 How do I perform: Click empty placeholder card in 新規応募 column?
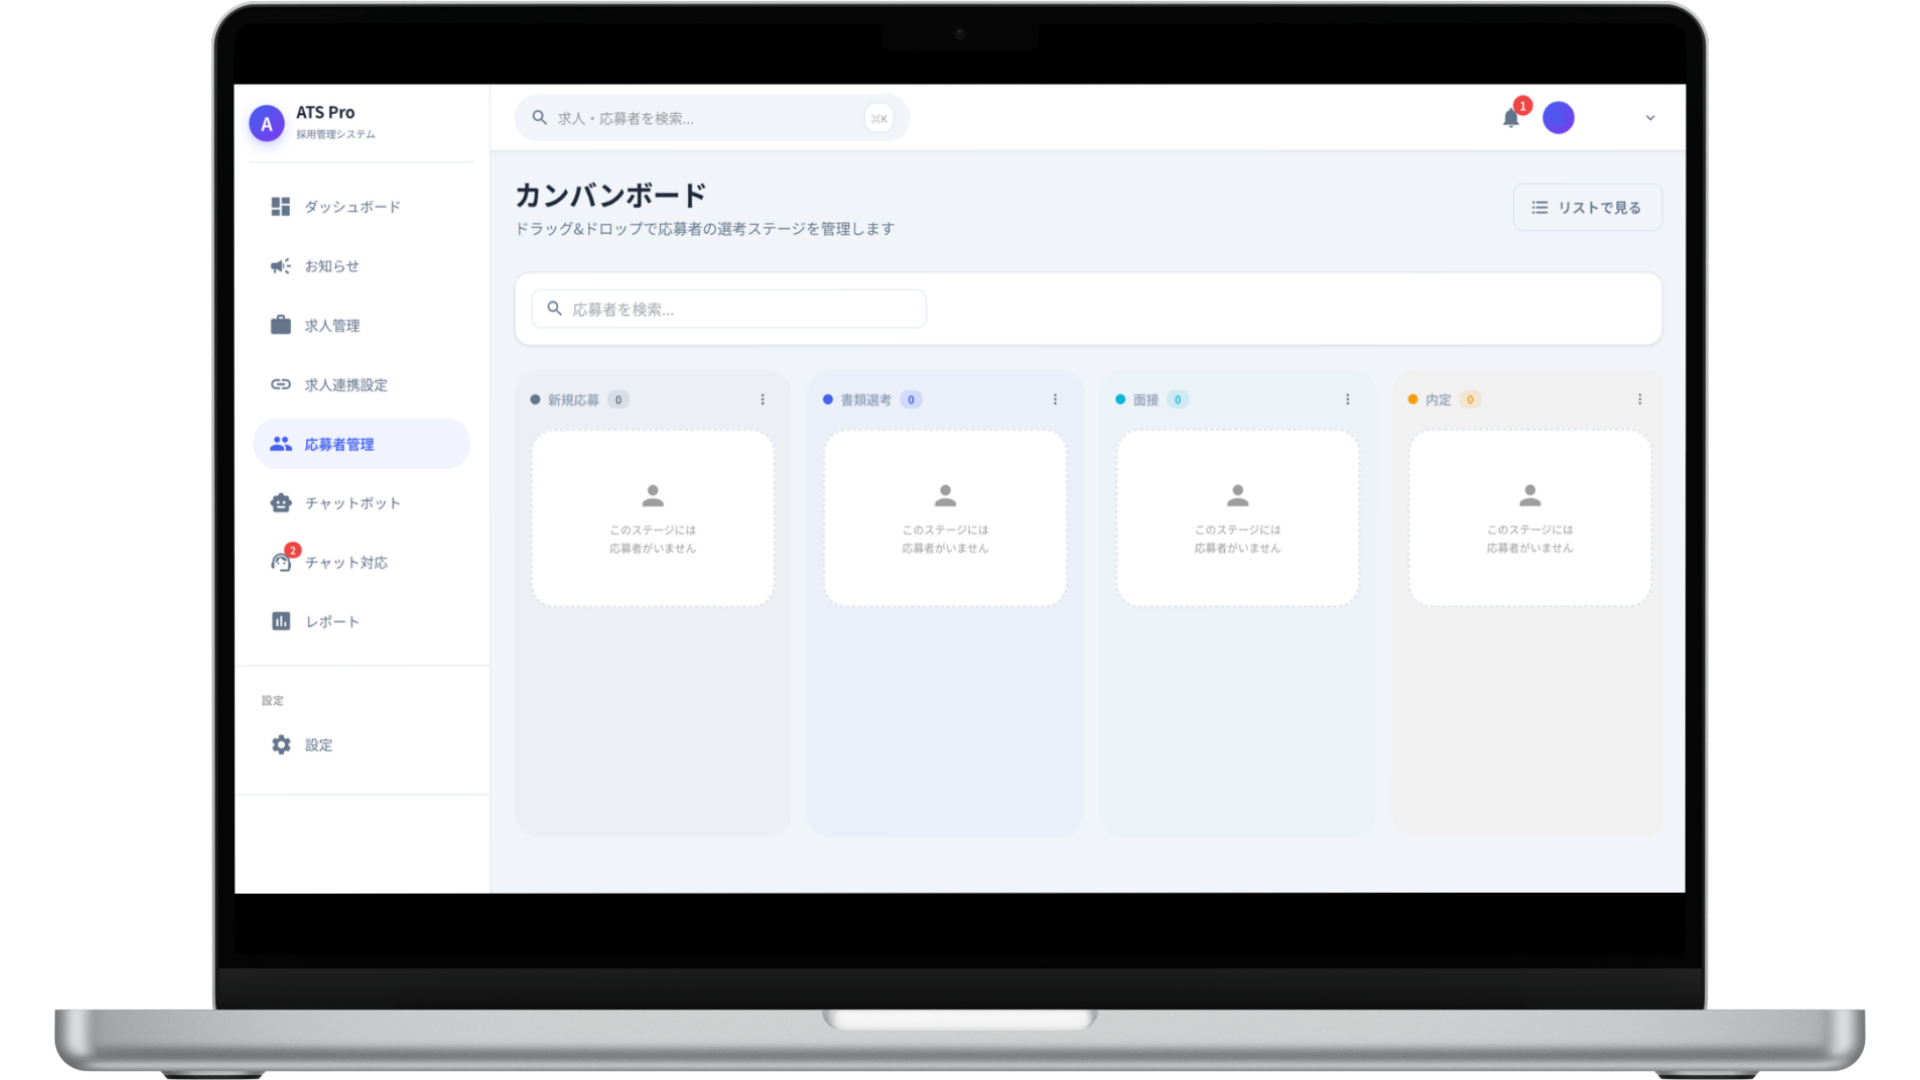653,518
